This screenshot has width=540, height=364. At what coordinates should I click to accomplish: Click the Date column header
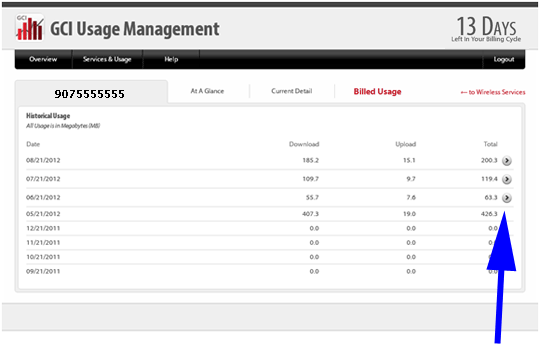(33, 144)
